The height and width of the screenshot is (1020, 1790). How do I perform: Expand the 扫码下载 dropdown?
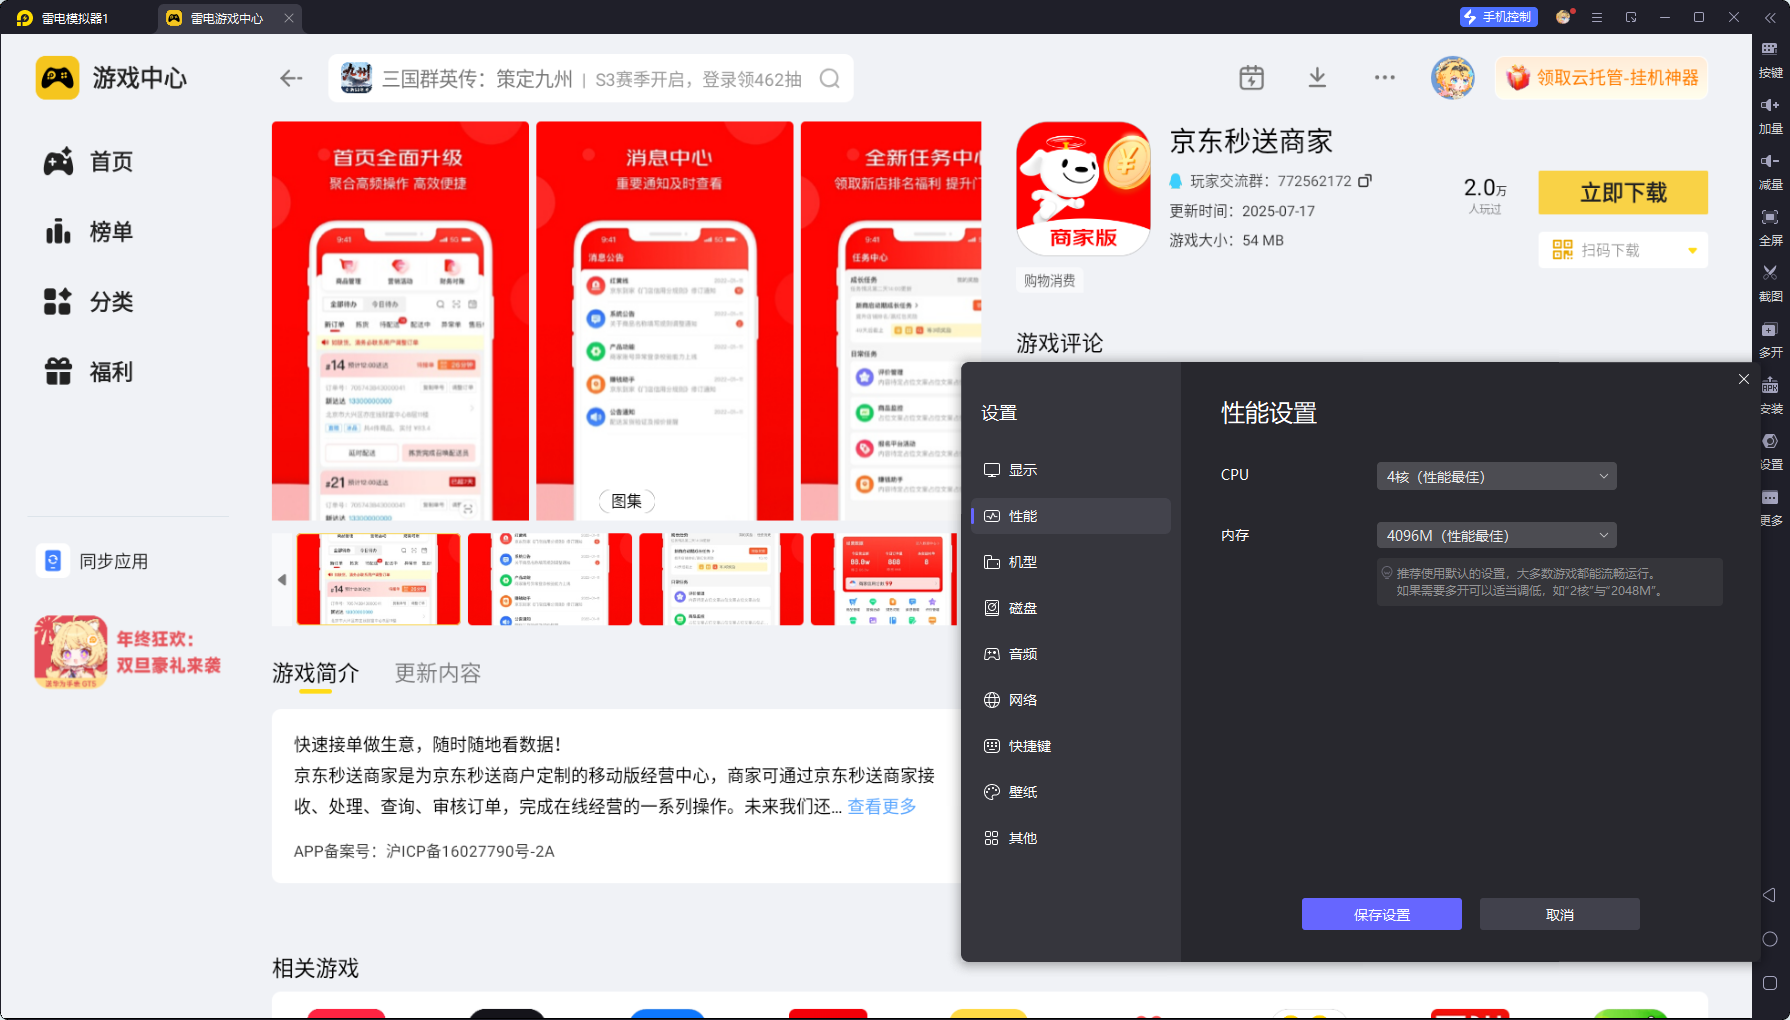(x=1692, y=250)
